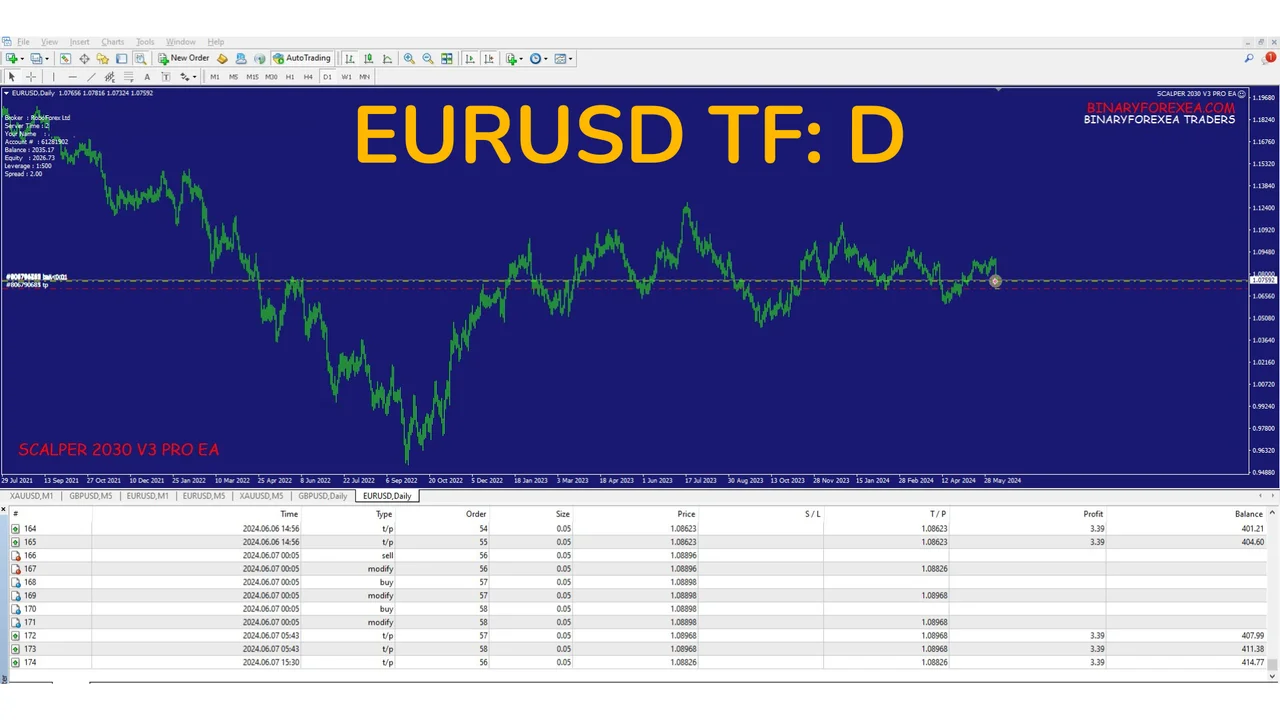Viewport: 1280px width, 720px height.
Task: Switch timeframe to M1
Action: [215, 77]
